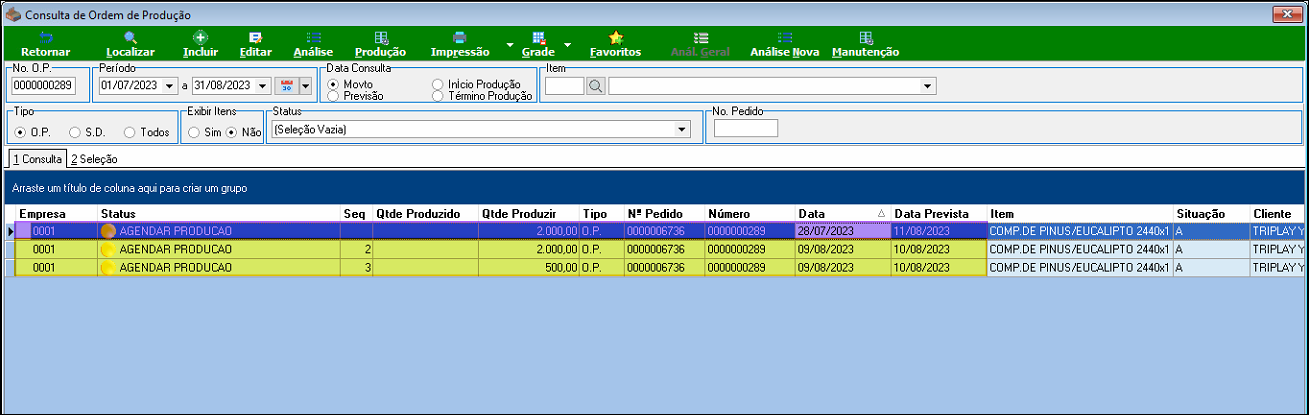Click the Qtde Produzido column header
The height and width of the screenshot is (415, 1309).
pyautogui.click(x=426, y=214)
